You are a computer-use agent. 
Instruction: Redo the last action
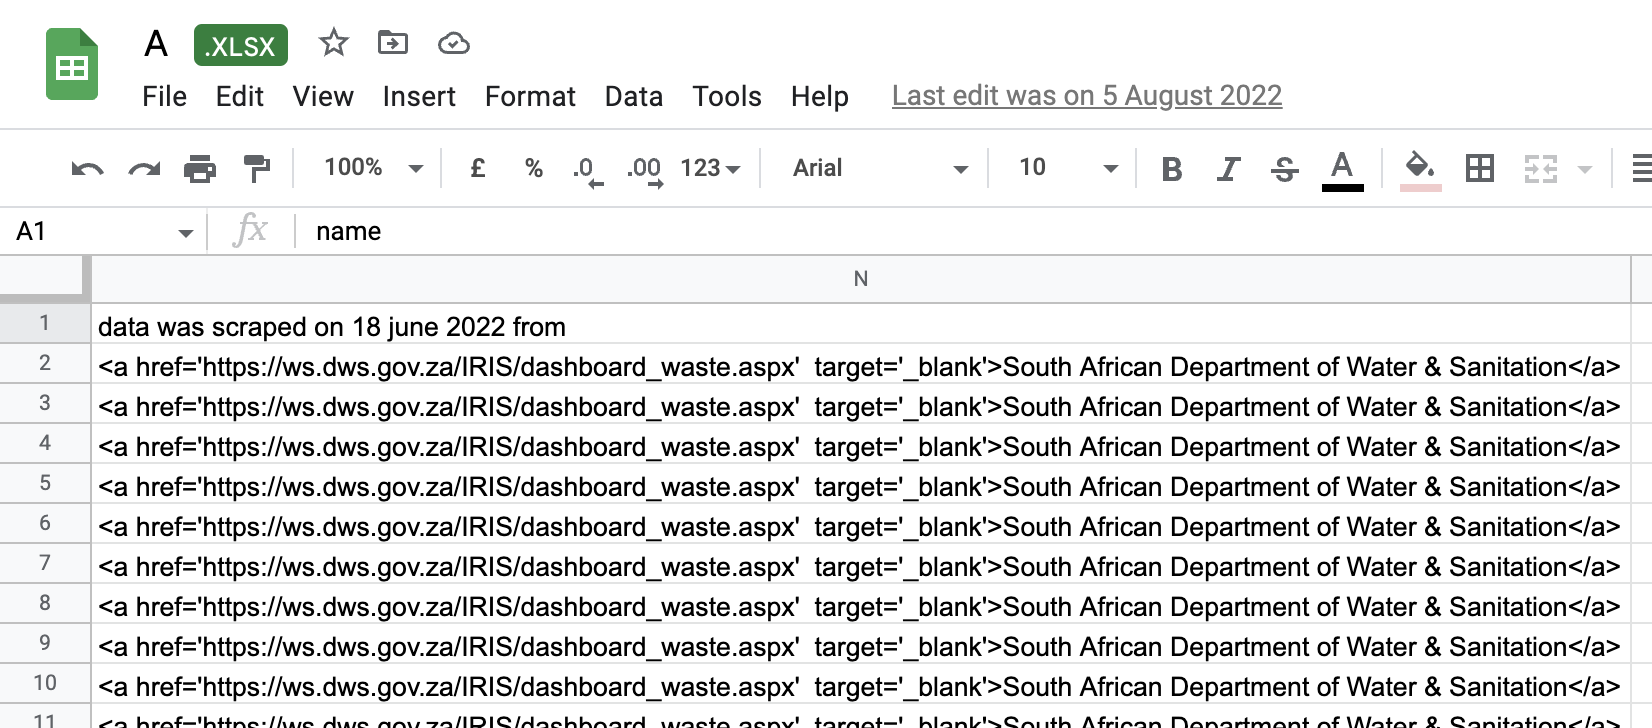pos(144,168)
